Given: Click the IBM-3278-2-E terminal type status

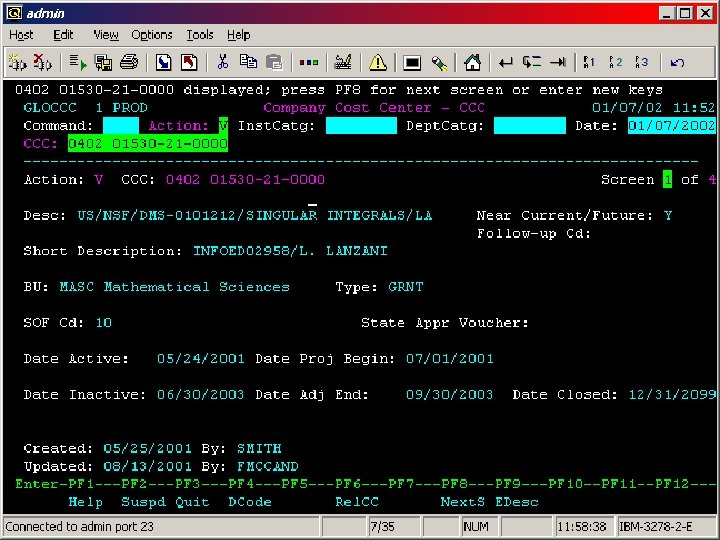Looking at the screenshot, I should pos(656,527).
